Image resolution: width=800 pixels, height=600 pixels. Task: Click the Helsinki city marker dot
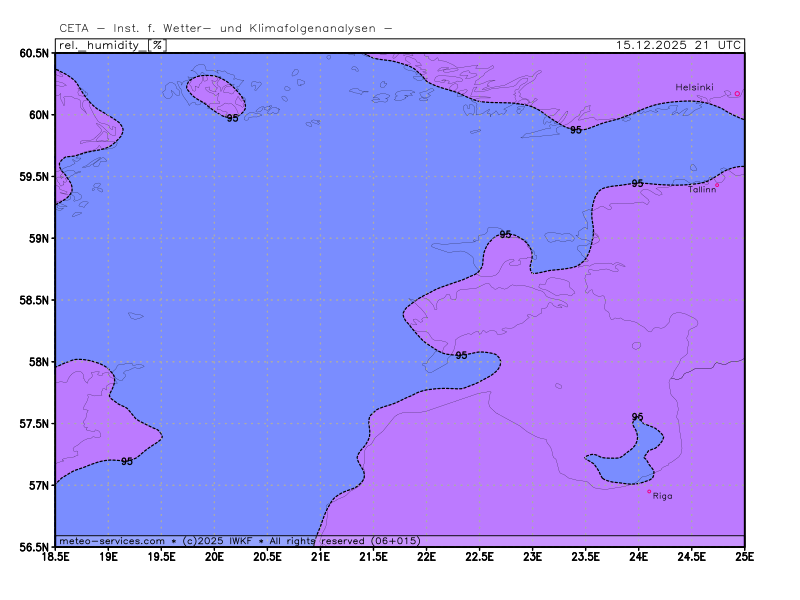[x=737, y=94]
